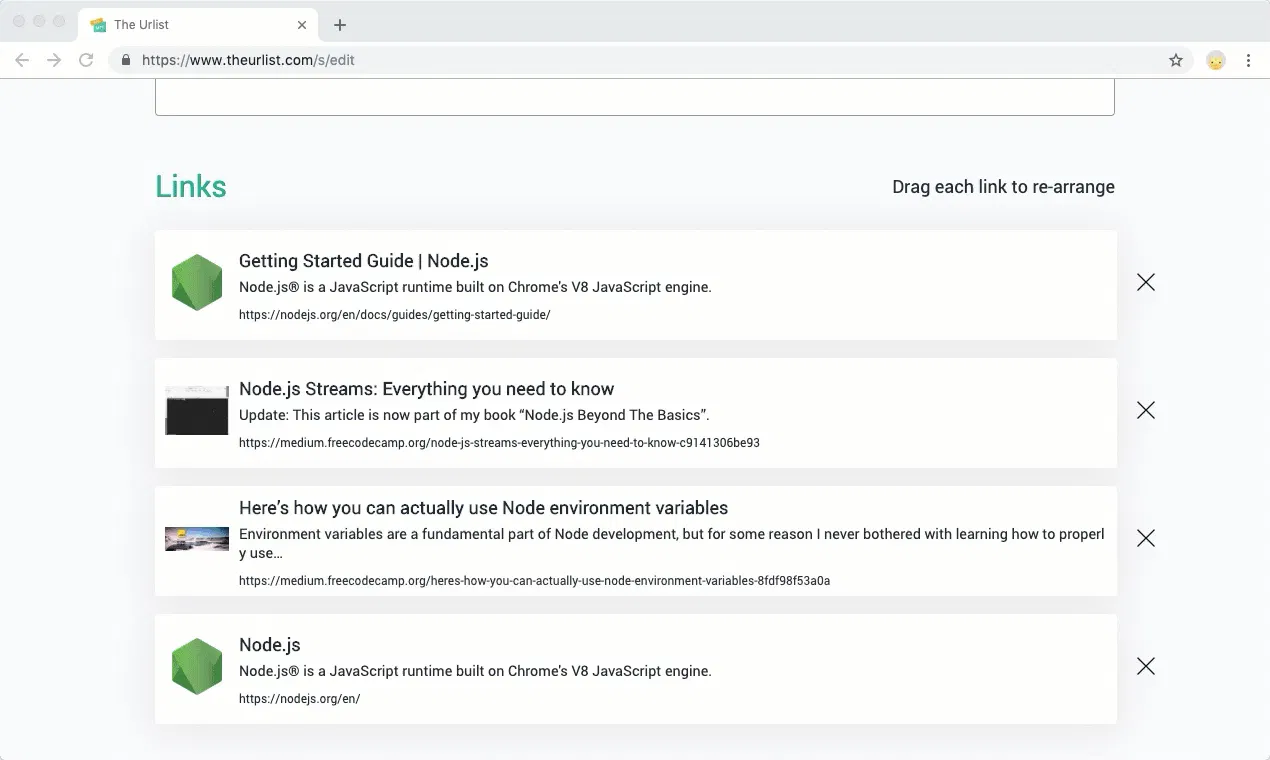
Task: Bookmark this page with the star icon
Action: (1176, 60)
